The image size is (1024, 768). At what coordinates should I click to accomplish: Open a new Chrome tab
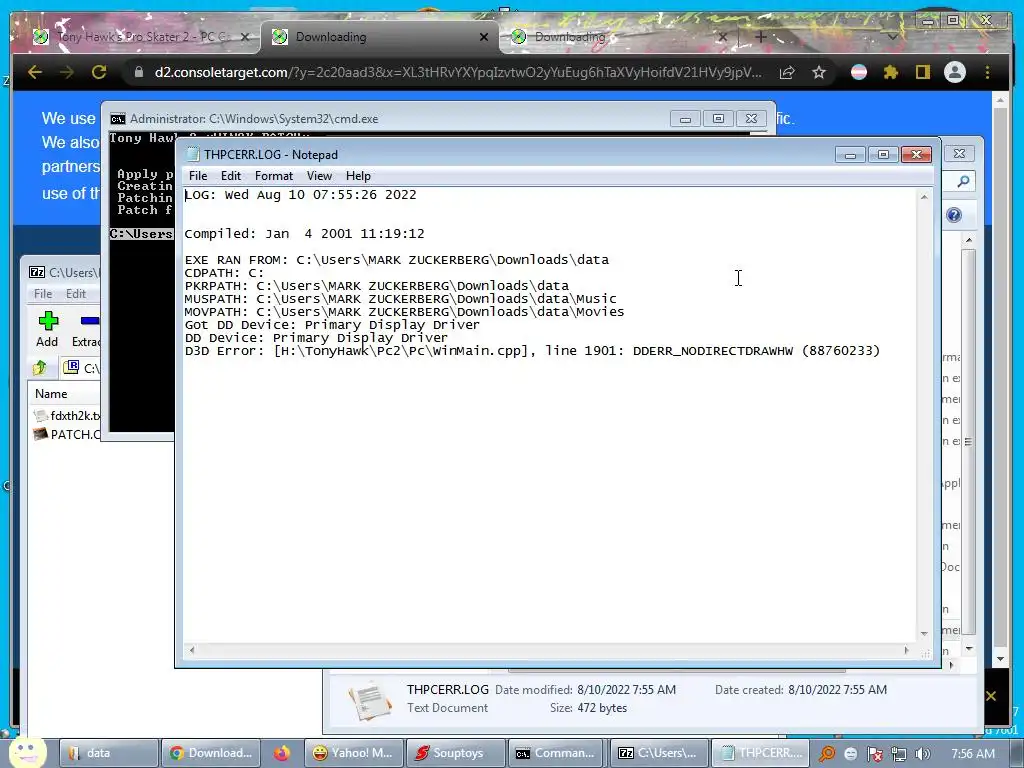pyautogui.click(x=761, y=37)
